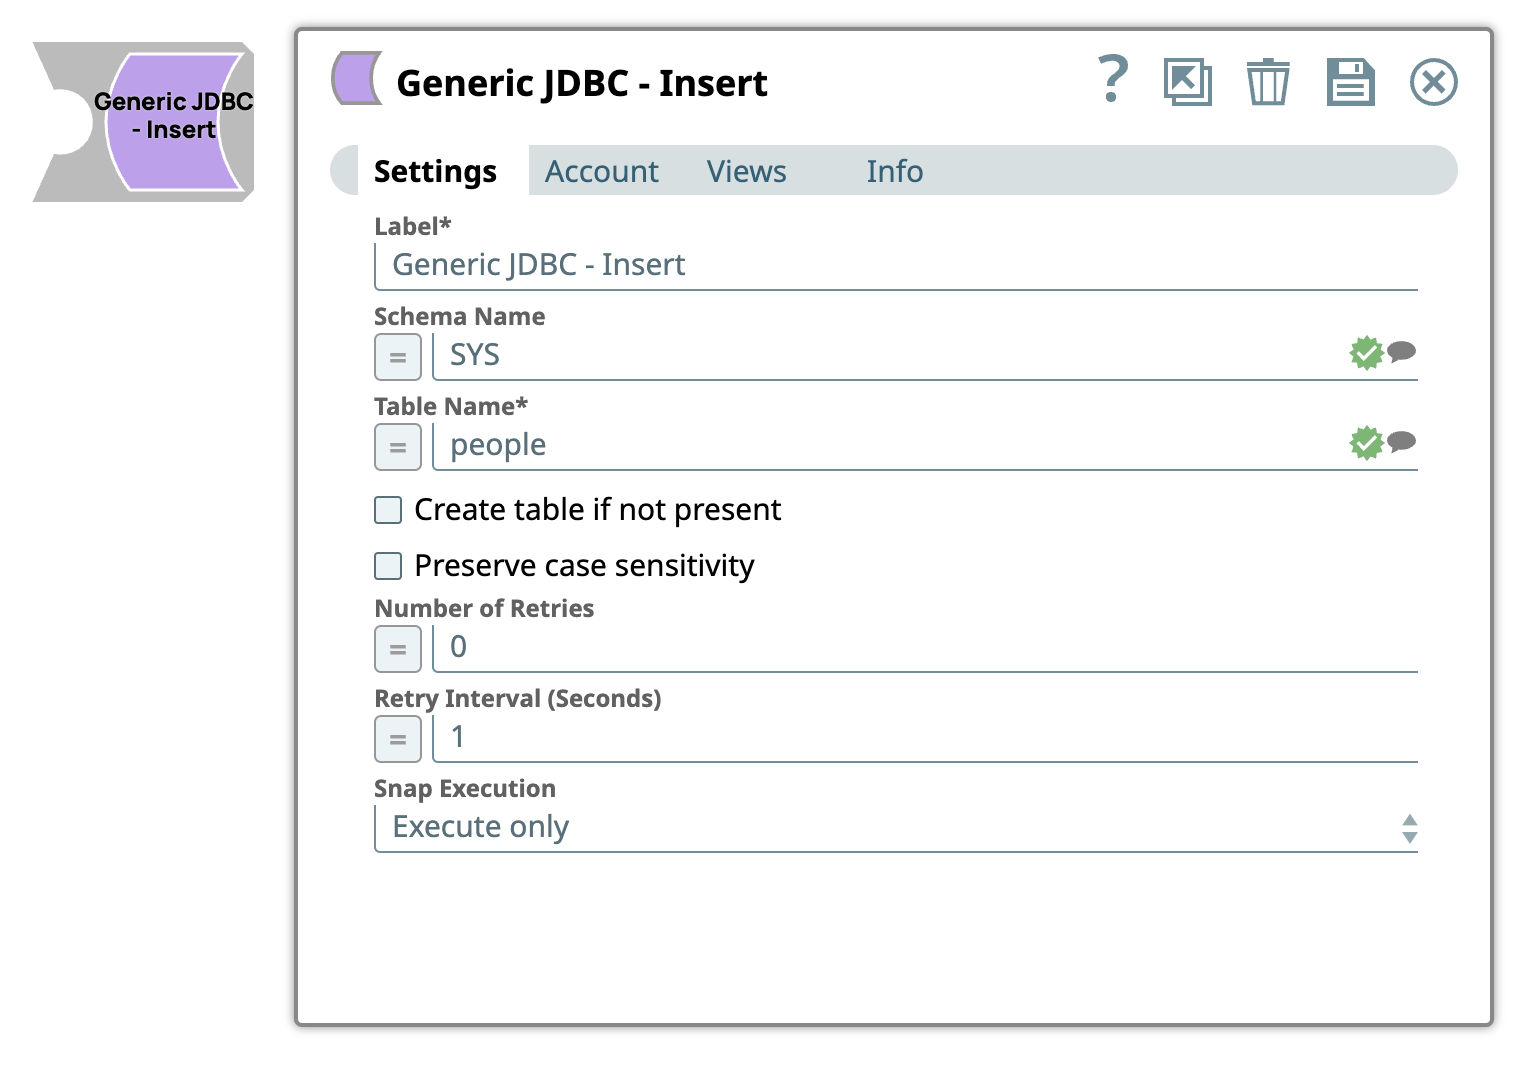Click the Schema Name green validation badge
Viewport: 1532px width, 1068px height.
coord(1366,353)
